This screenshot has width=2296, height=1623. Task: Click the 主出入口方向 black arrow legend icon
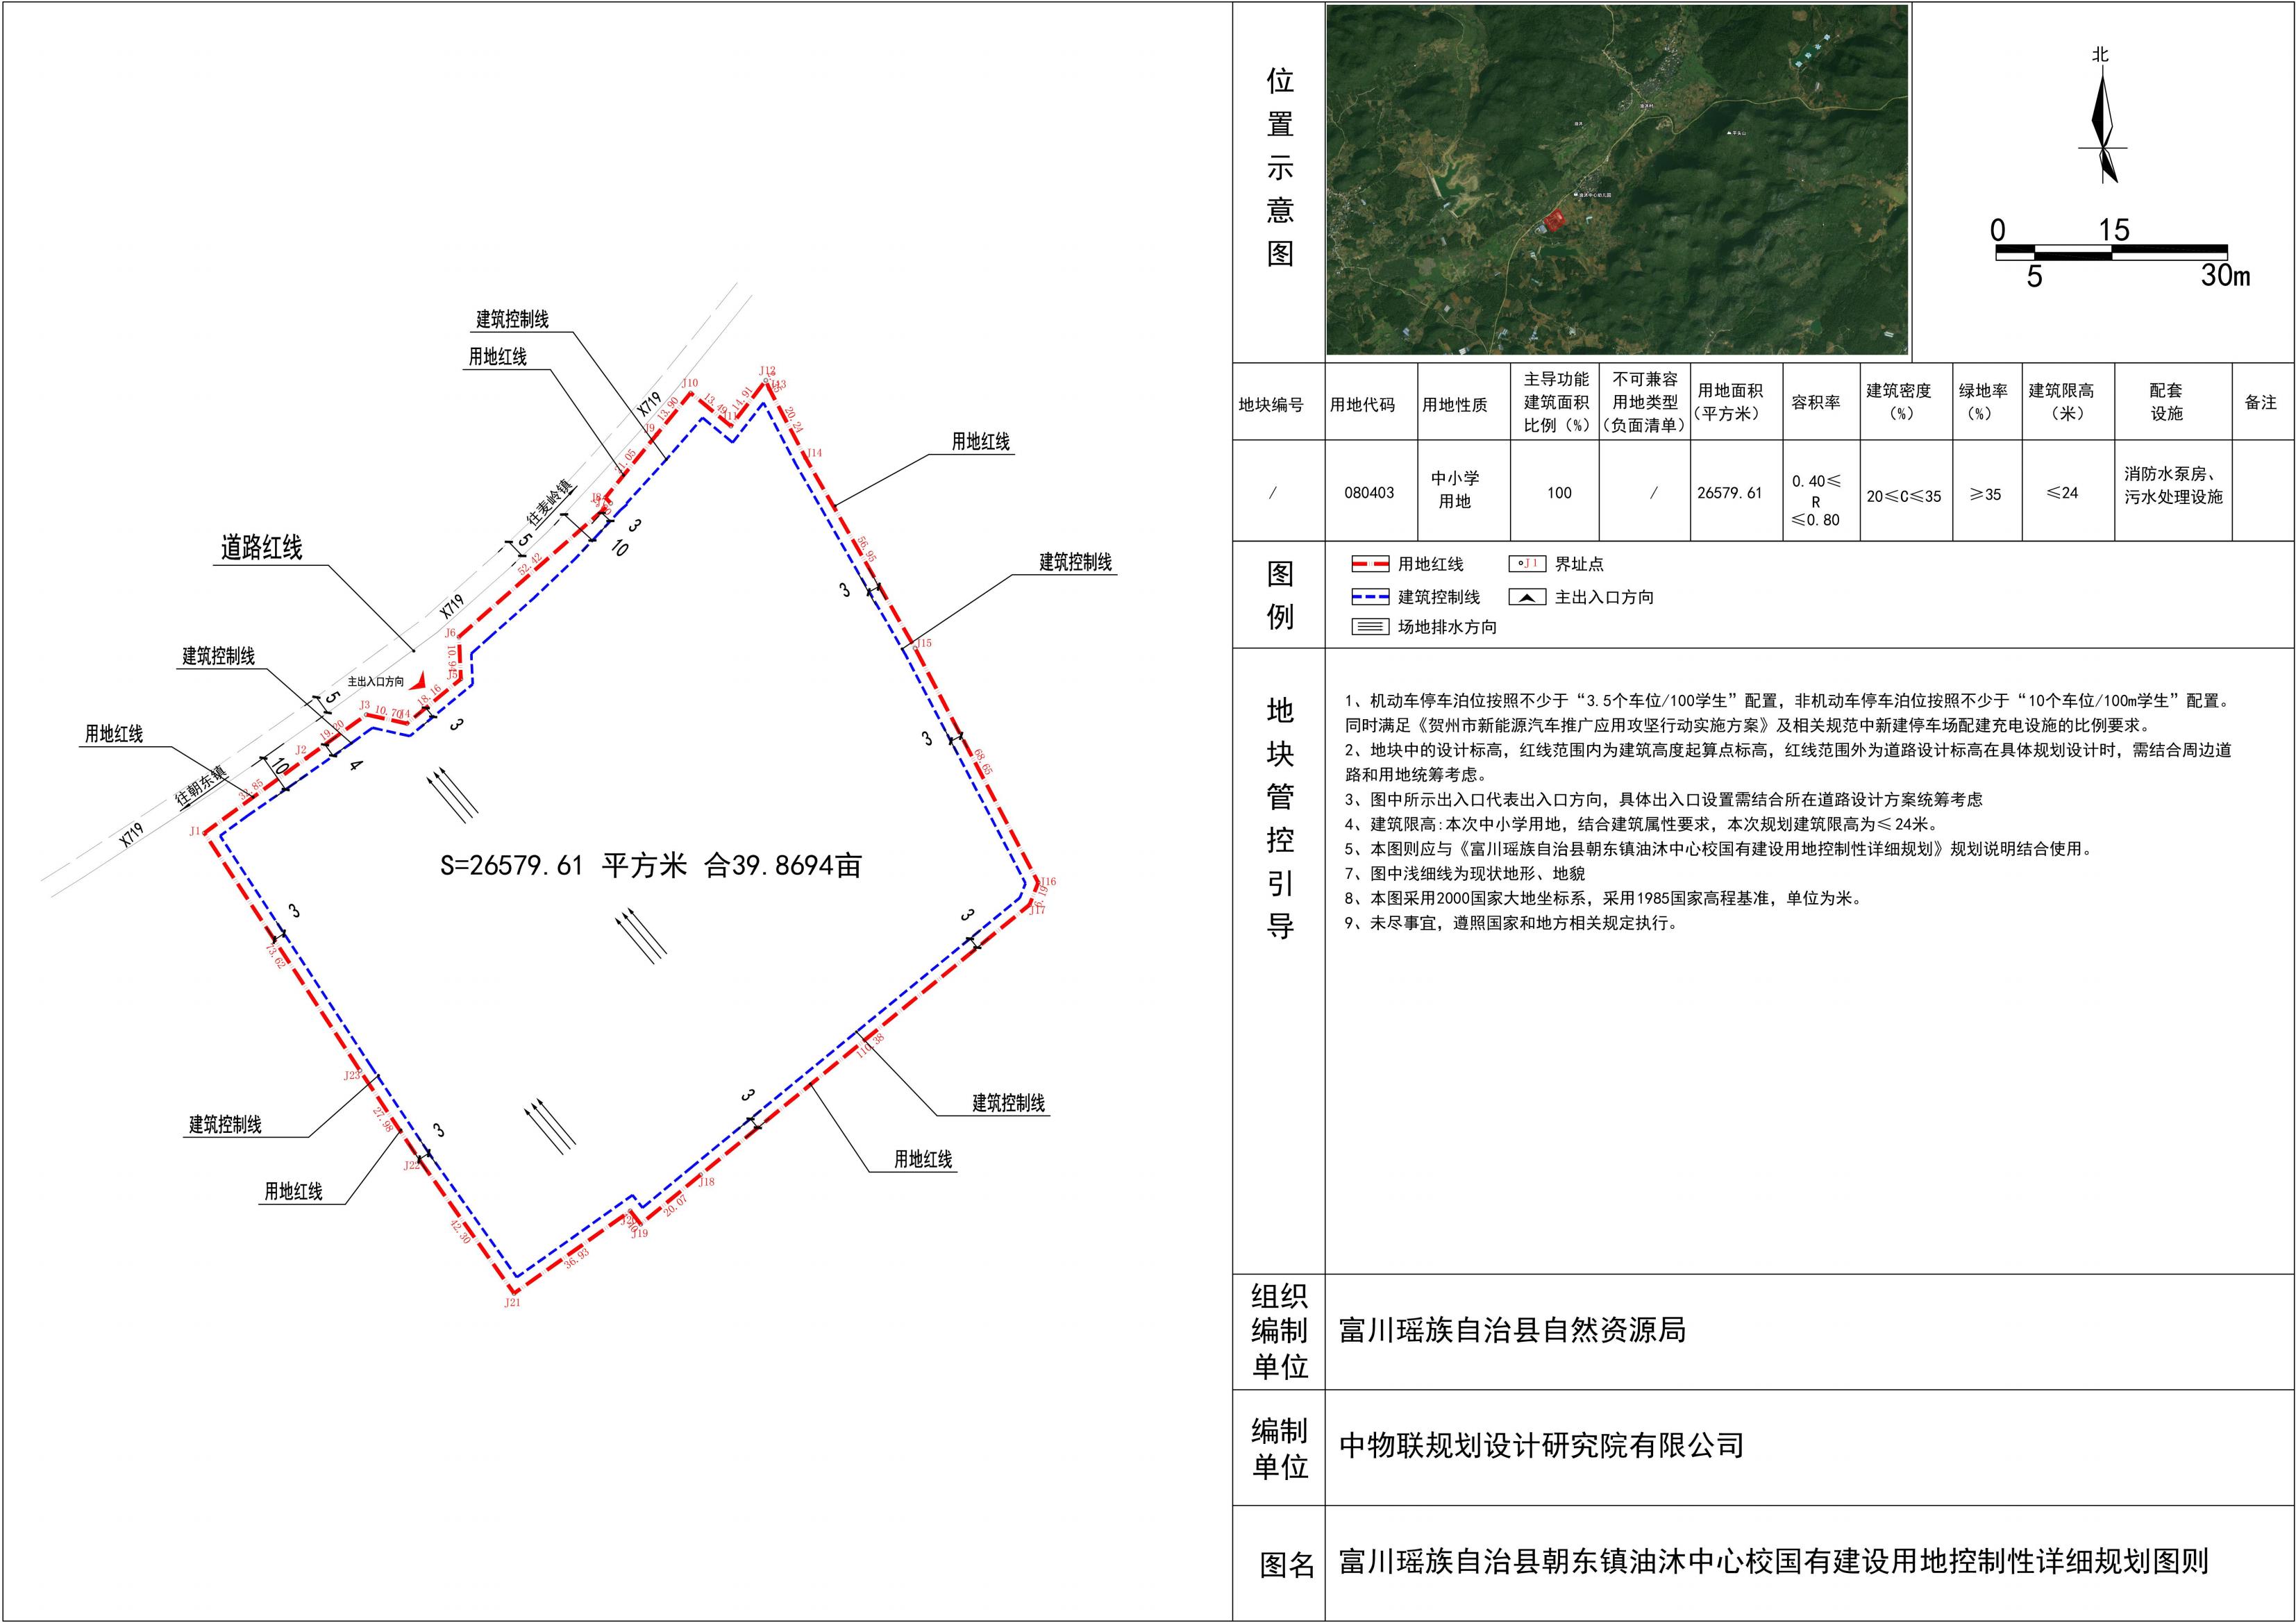click(x=1527, y=597)
